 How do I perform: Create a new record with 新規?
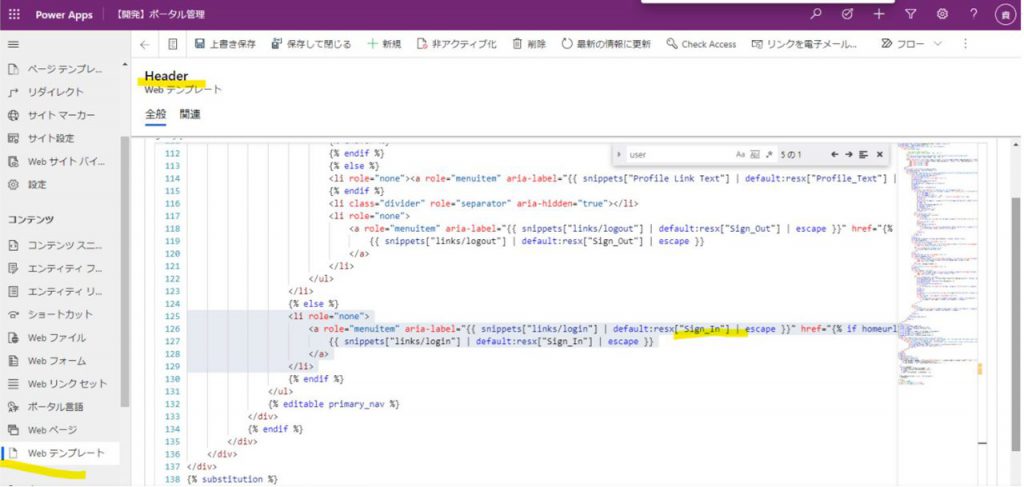tap(384, 44)
